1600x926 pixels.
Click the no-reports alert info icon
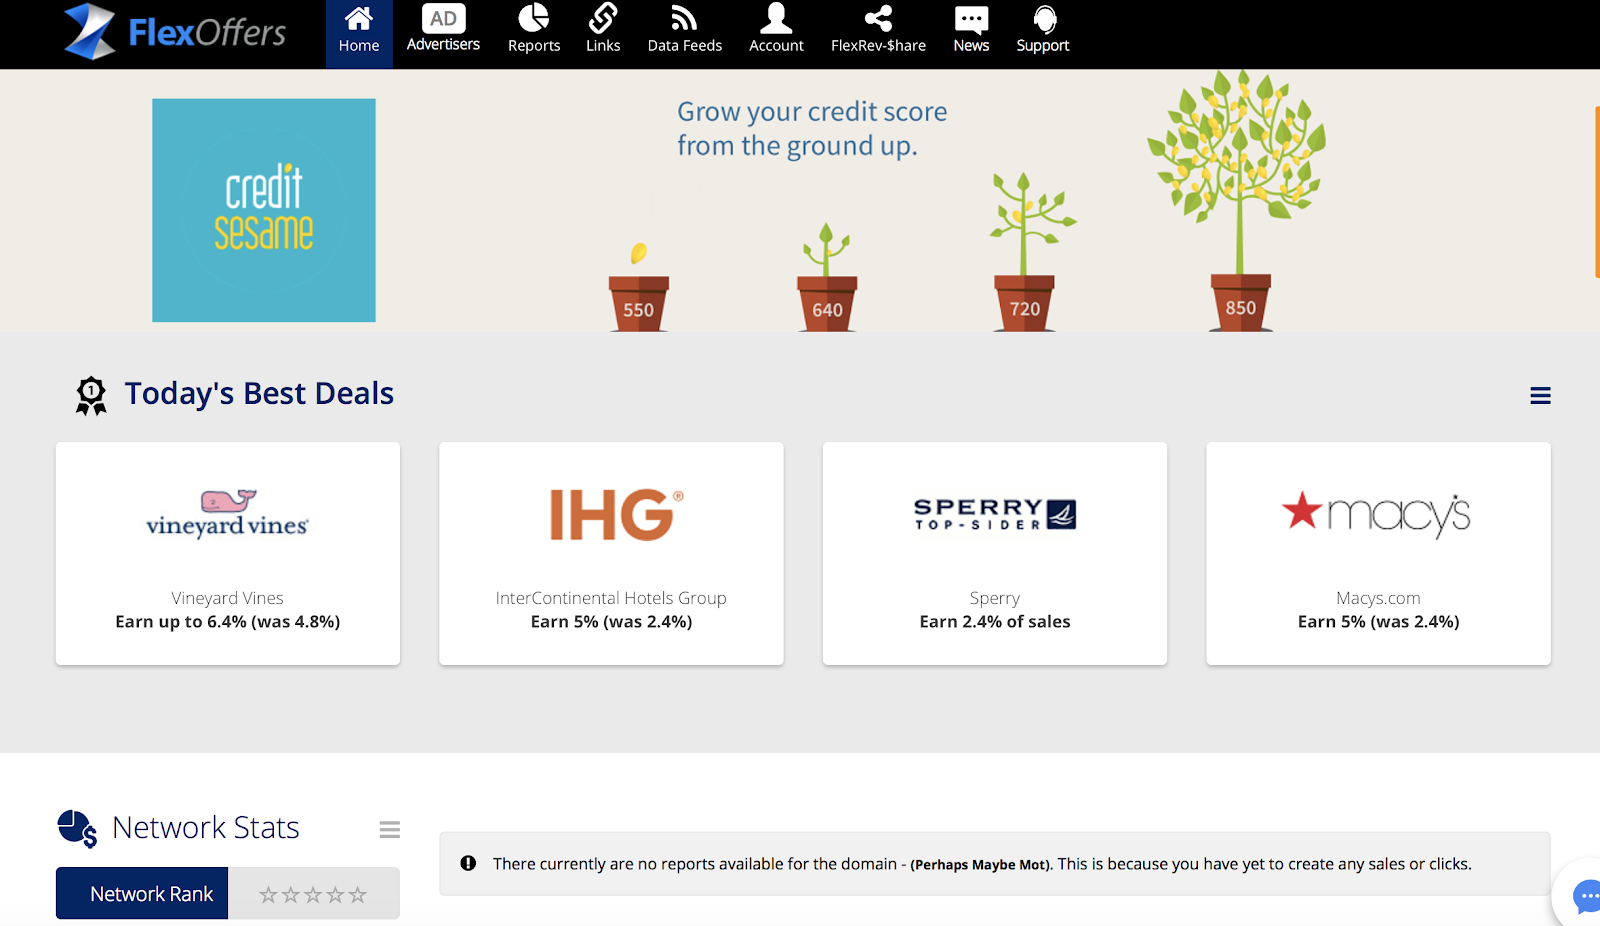click(468, 863)
